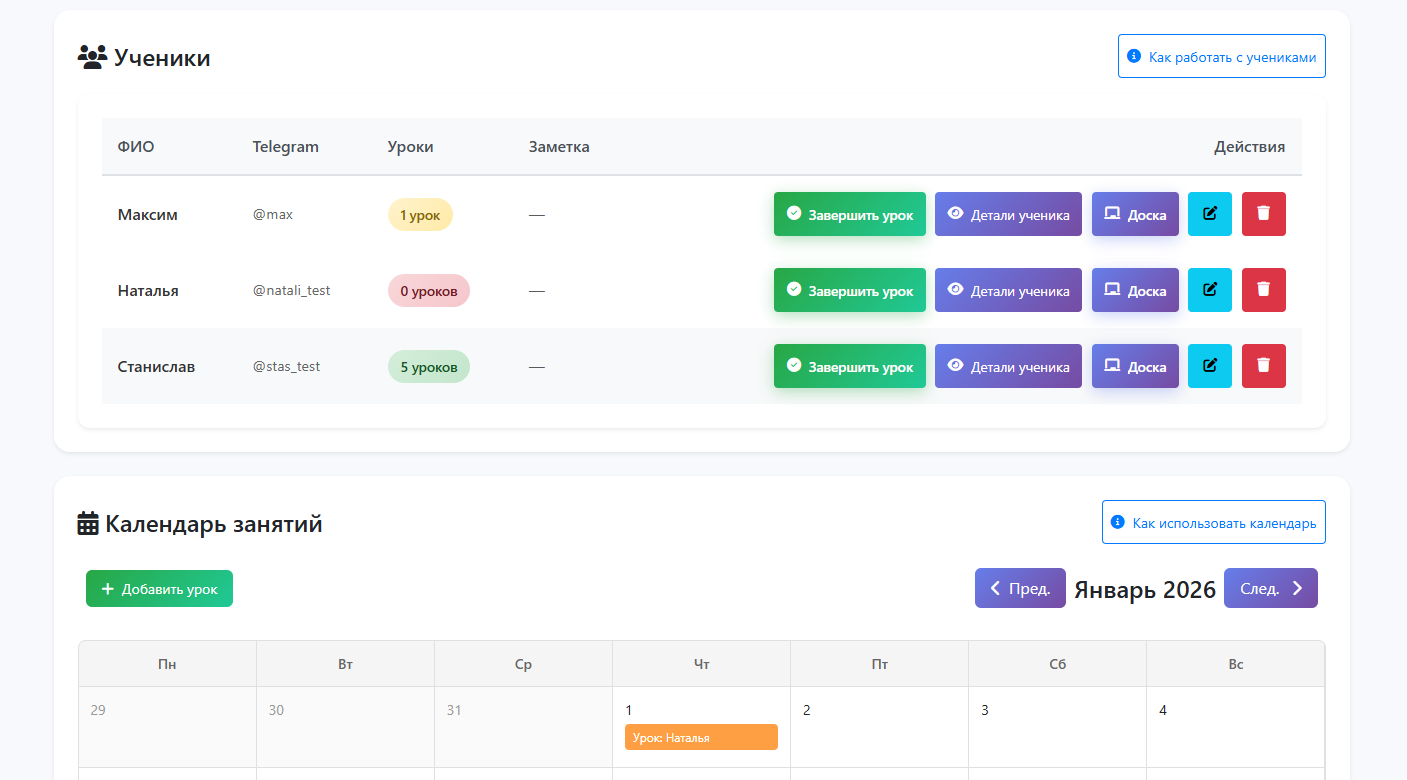Go to previous month with Пред.
1407x780 pixels.
[1019, 588]
